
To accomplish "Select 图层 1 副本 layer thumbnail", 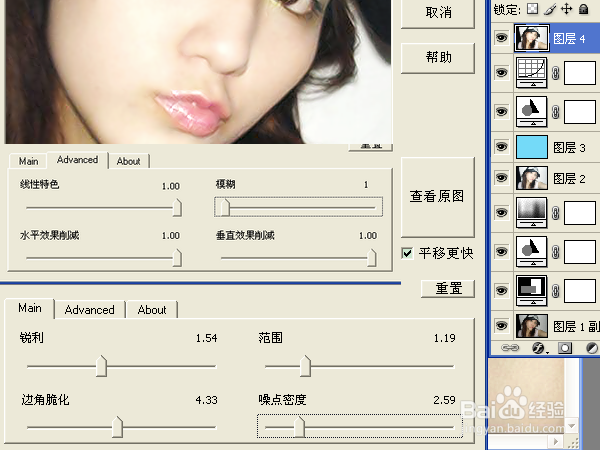I will (x=532, y=326).
